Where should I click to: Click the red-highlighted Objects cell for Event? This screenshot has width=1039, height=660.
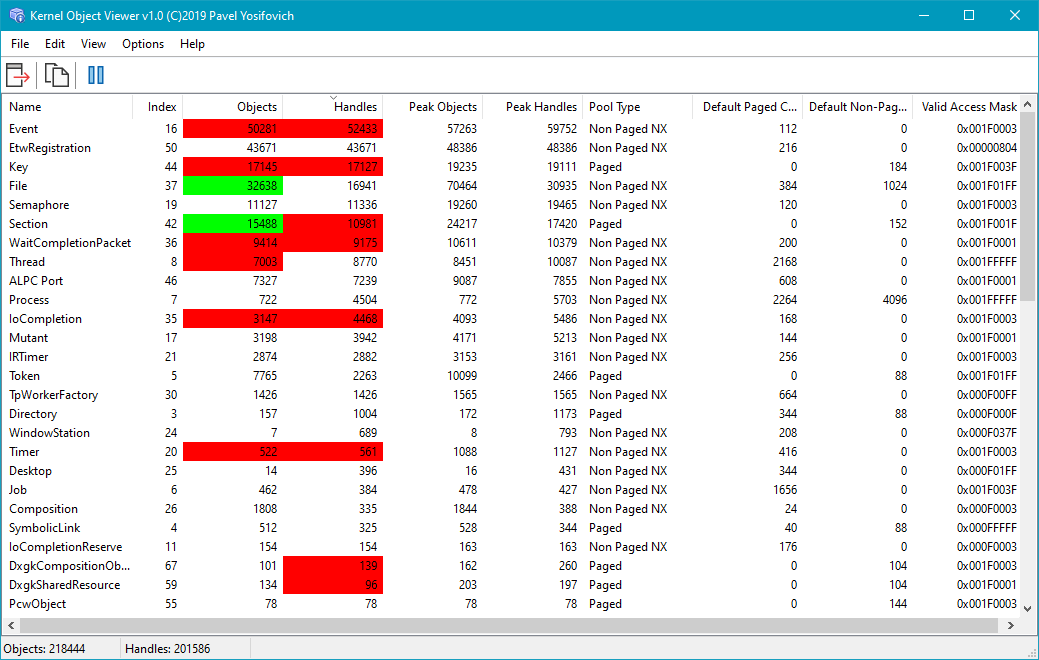tap(233, 129)
